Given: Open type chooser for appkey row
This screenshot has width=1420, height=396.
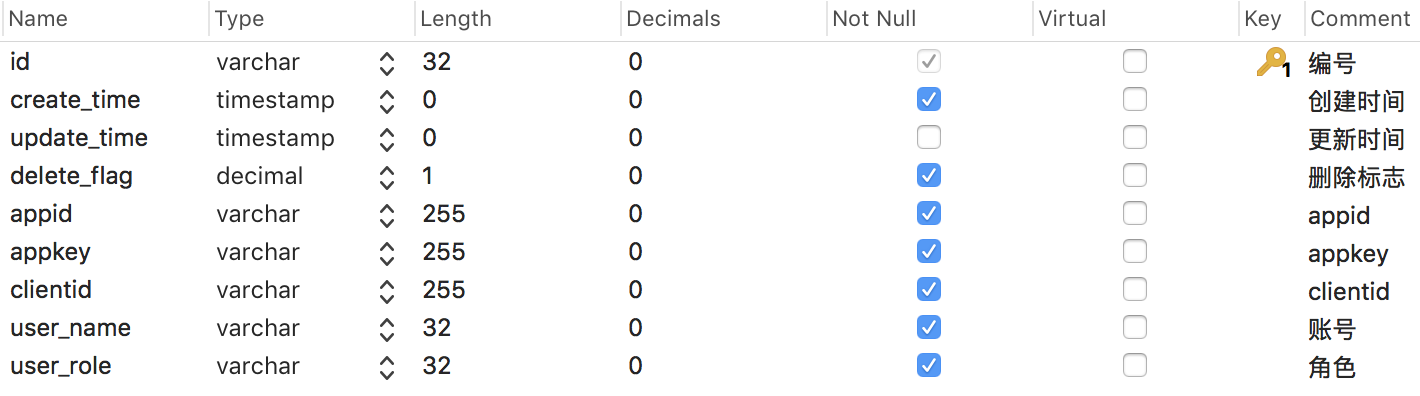Looking at the screenshot, I should pyautogui.click(x=387, y=253).
